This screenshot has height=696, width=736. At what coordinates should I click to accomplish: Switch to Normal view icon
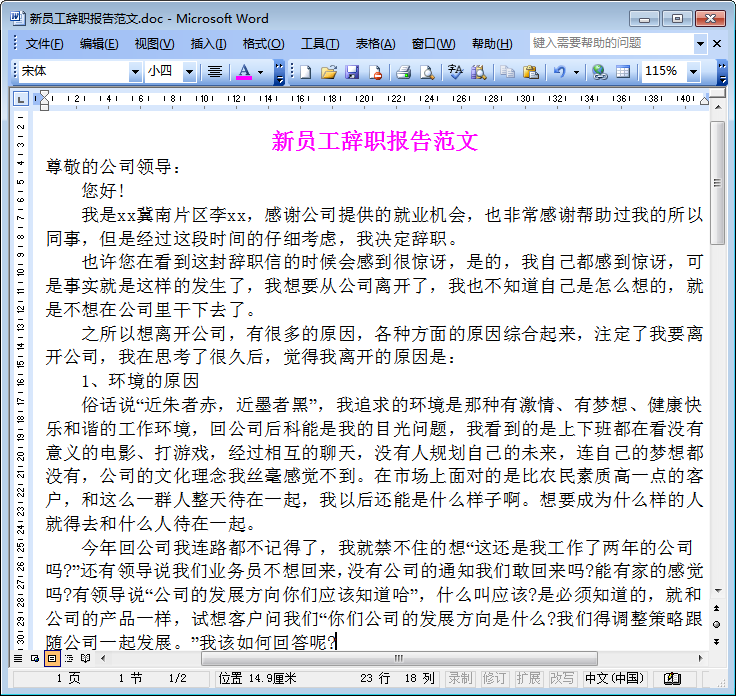(18, 658)
